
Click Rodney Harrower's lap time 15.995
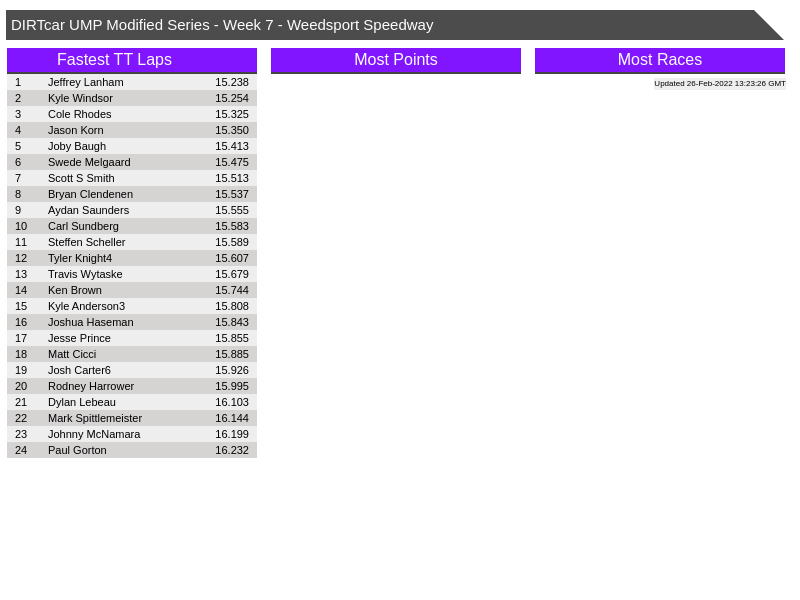click(232, 386)
